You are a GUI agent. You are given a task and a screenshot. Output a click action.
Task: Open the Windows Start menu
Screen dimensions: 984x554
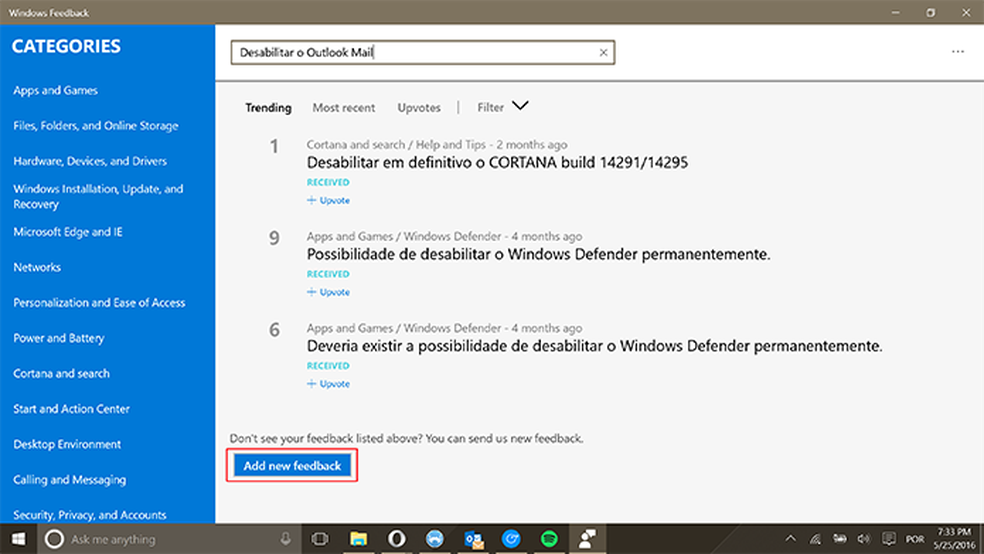click(x=18, y=539)
